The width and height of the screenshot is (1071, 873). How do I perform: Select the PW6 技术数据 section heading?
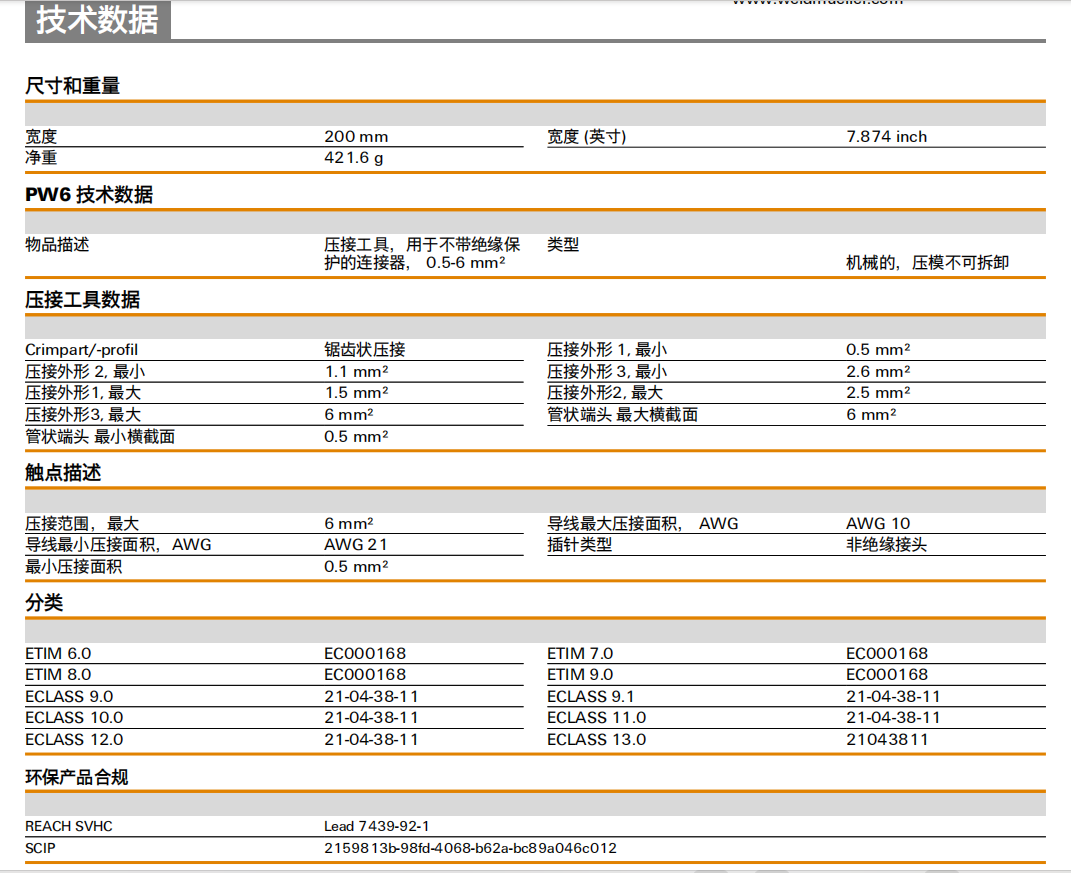coord(89,195)
